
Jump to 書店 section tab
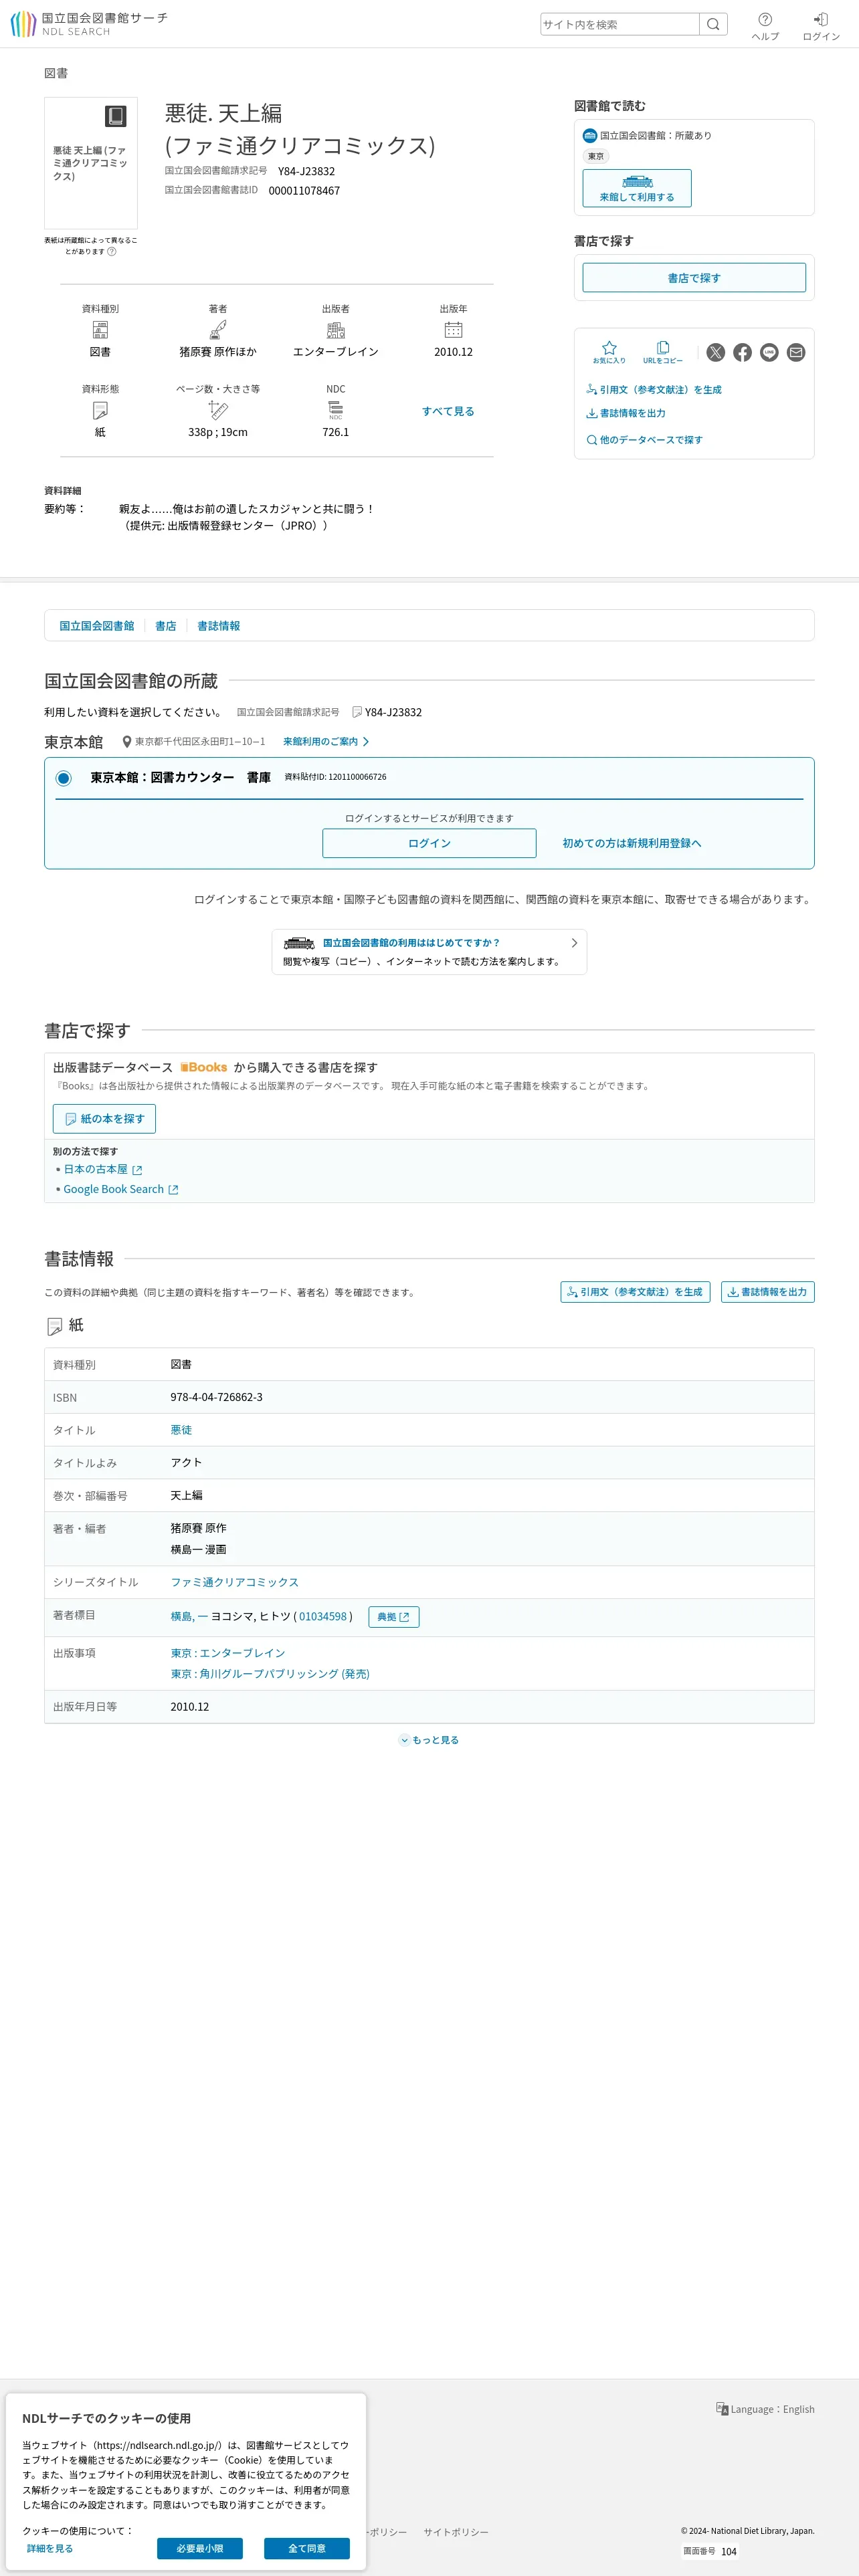point(166,626)
